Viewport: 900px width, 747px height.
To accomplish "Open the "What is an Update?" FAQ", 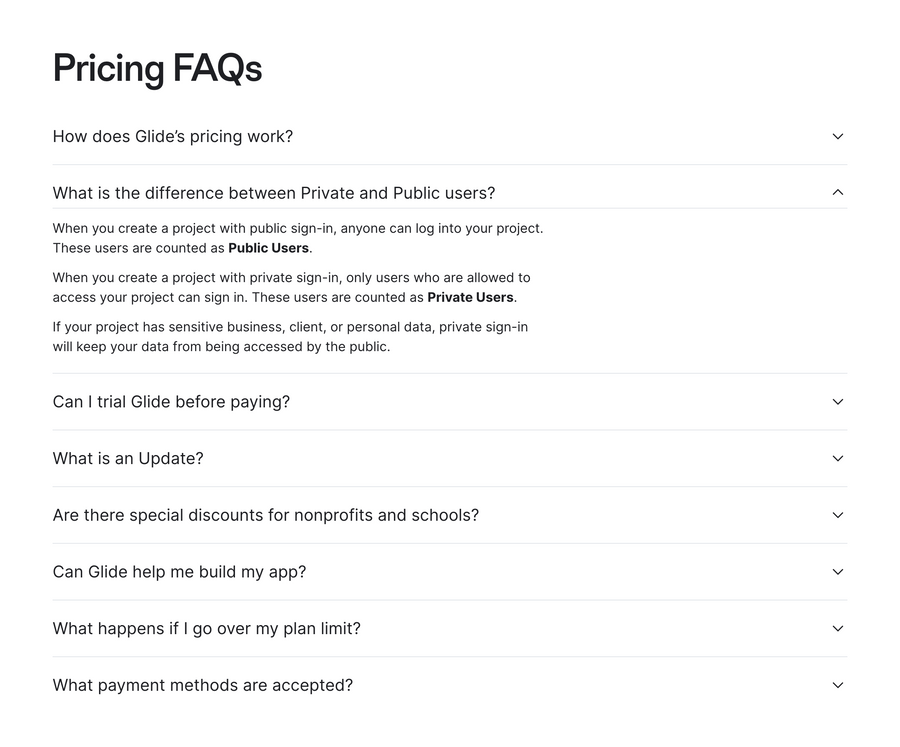I will 450,458.
